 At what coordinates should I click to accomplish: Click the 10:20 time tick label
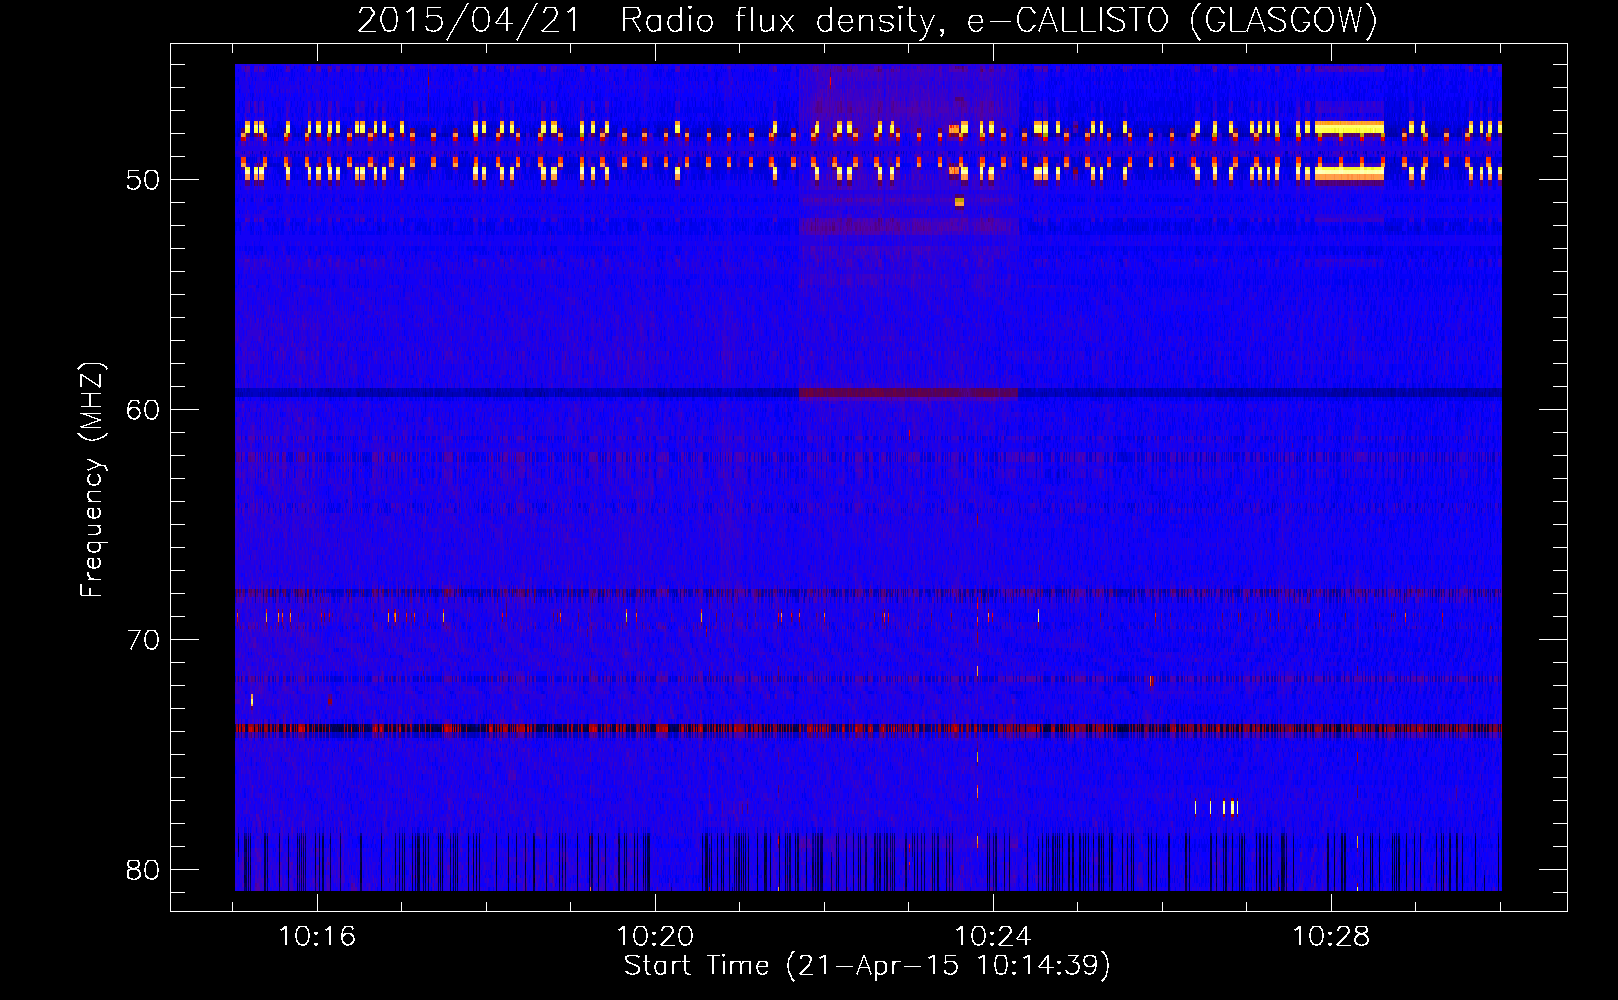tap(655, 936)
